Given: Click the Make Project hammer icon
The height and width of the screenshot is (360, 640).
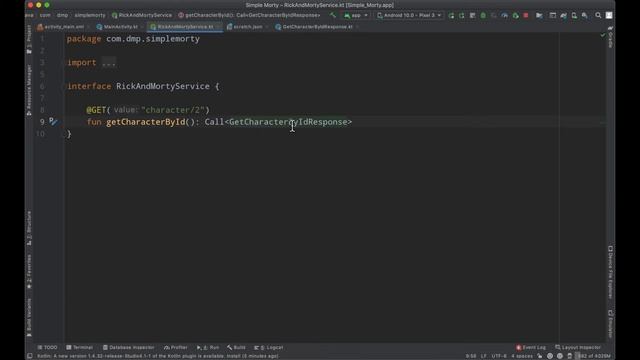Looking at the screenshot, I should point(333,15).
